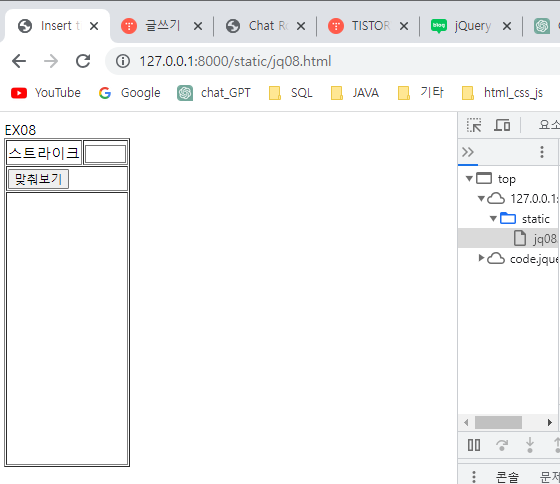
Task: Click the top frame window icon
Action: [x=484, y=178]
